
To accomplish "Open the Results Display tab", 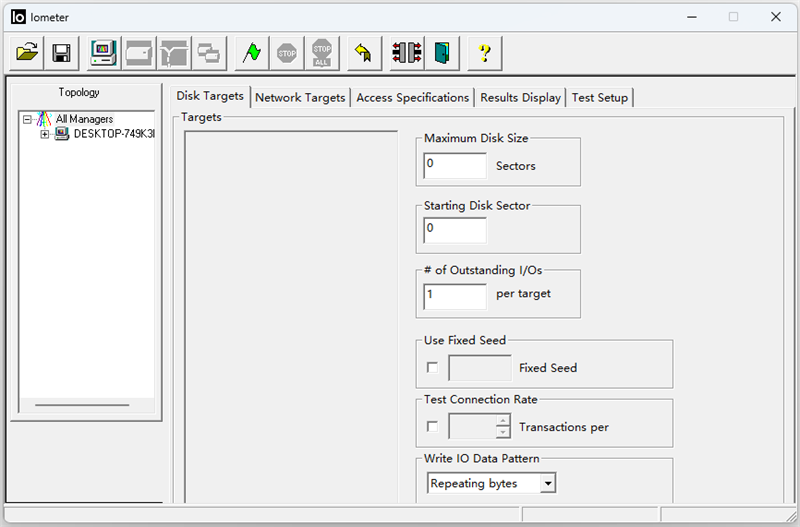I will pos(520,97).
